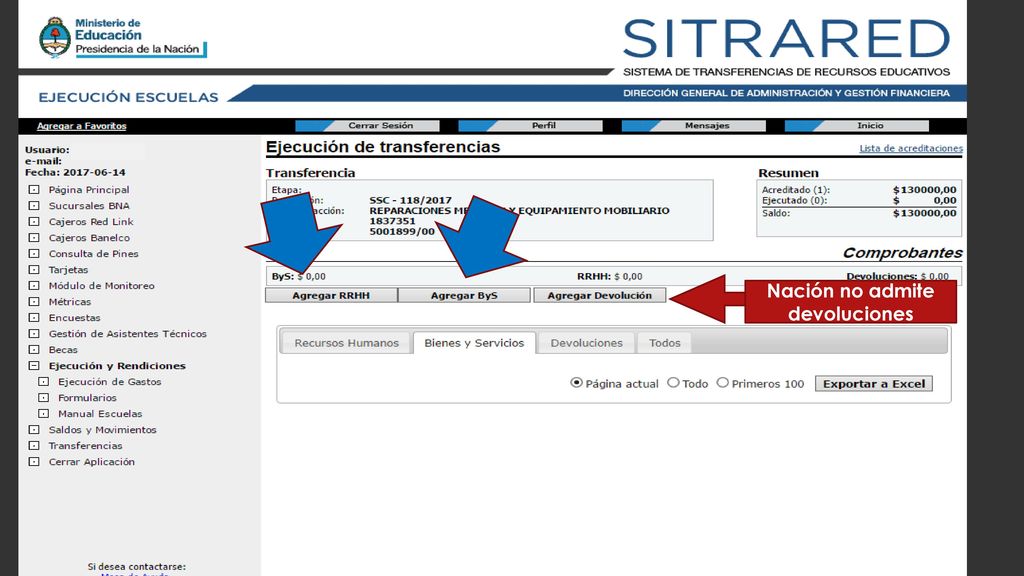Switch to Bienes y Servicios tab
The height and width of the screenshot is (576, 1024).
(474, 343)
